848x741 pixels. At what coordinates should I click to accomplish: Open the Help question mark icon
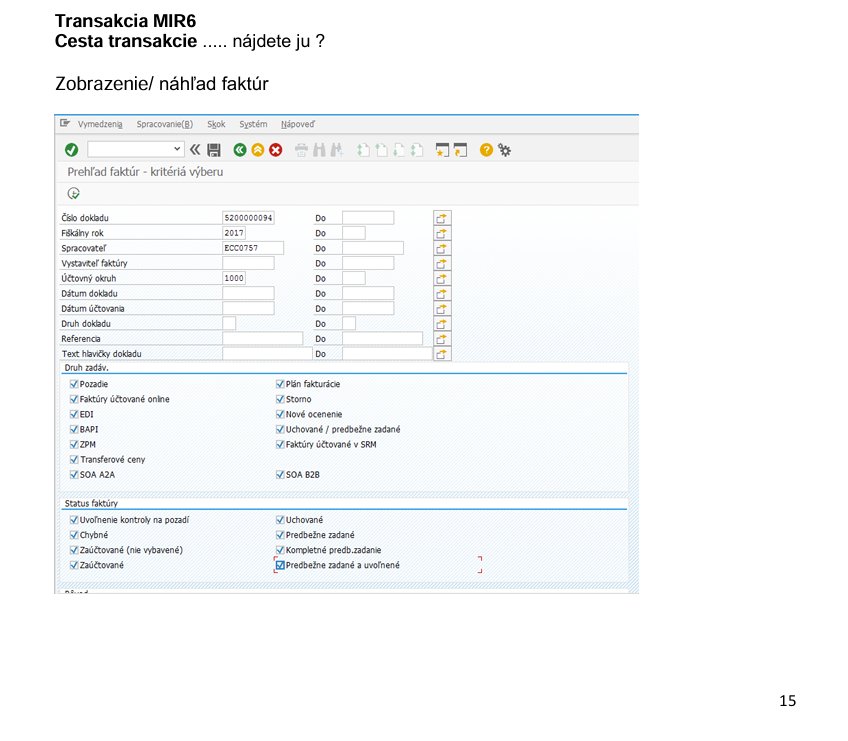tap(486, 150)
